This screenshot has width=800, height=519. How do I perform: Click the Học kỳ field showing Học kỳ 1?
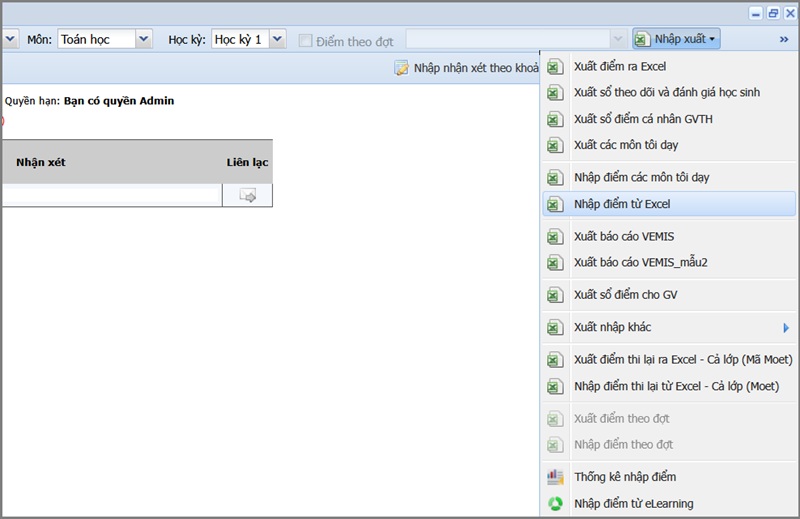click(240, 39)
